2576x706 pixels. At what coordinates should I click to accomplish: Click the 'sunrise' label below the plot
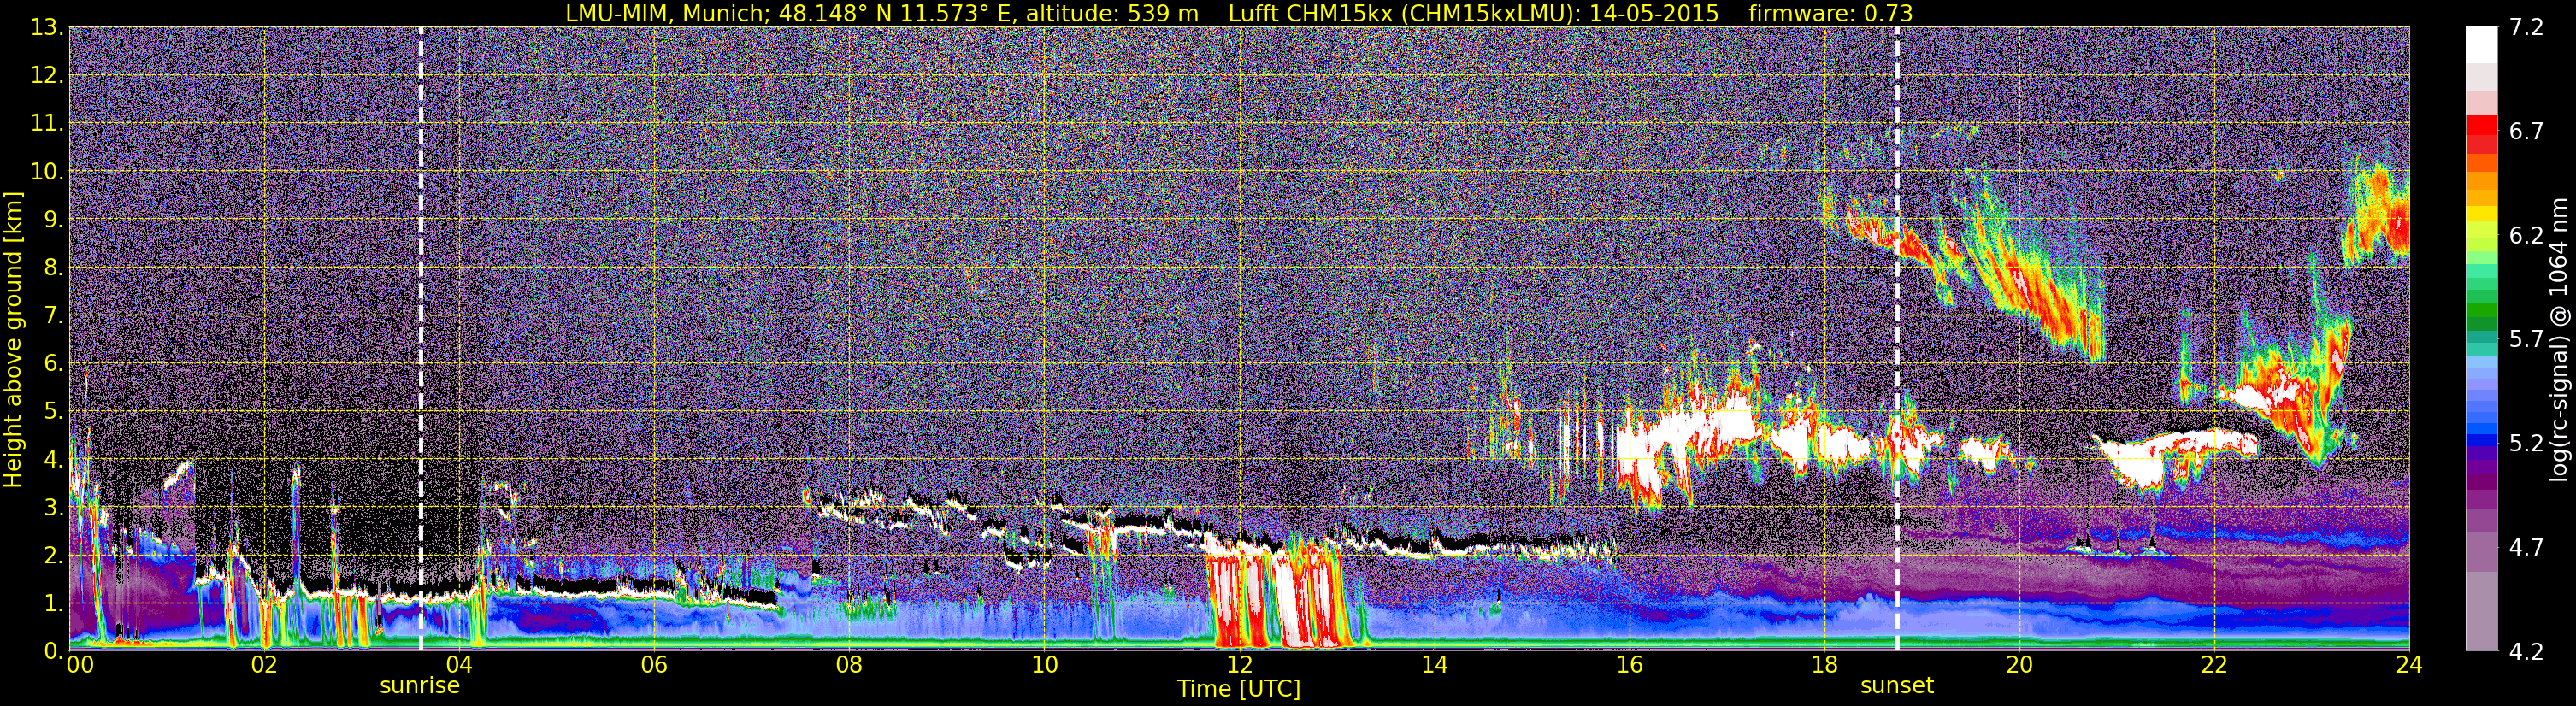pyautogui.click(x=420, y=686)
